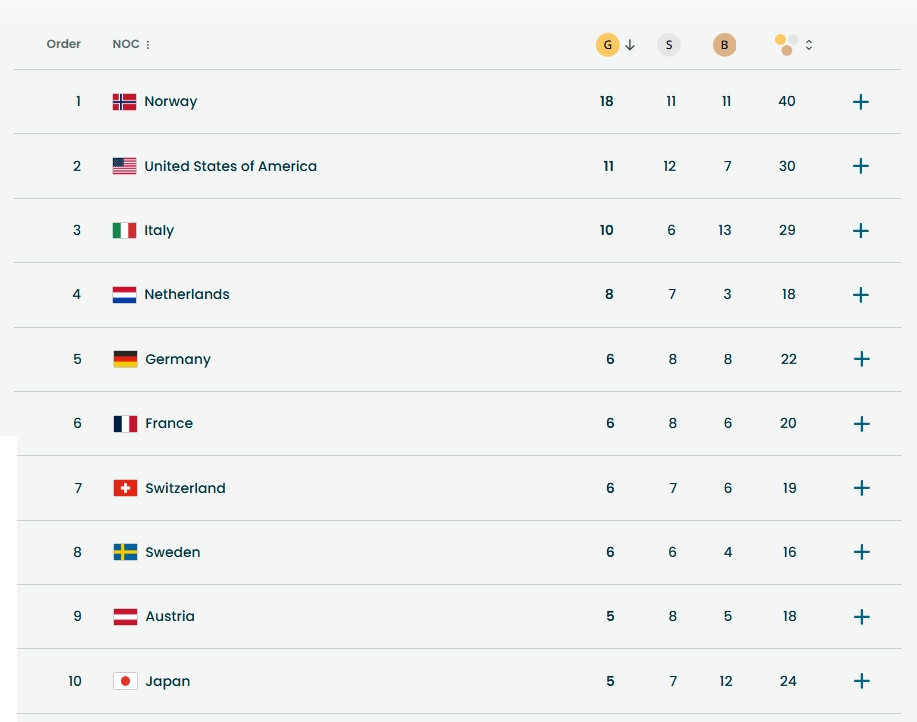Click the Switzerland flag icon
This screenshot has width=917, height=722.
pyautogui.click(x=125, y=488)
